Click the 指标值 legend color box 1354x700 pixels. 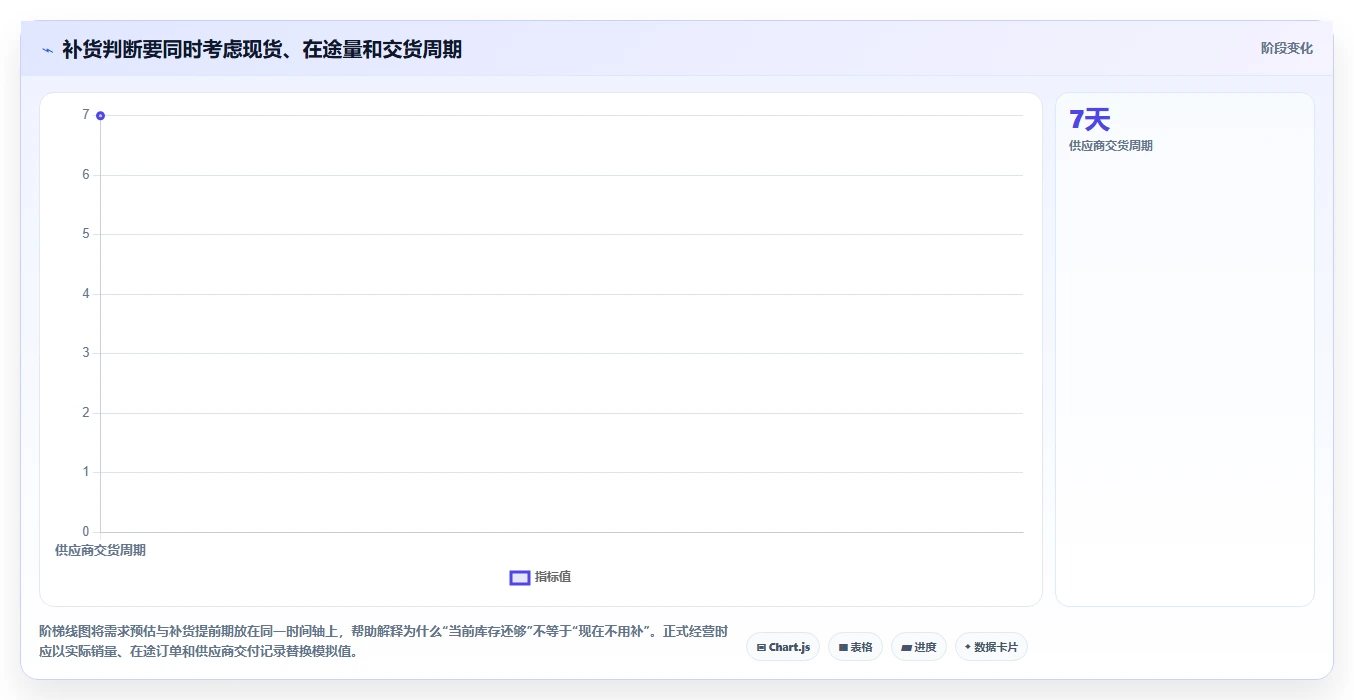pyautogui.click(x=519, y=577)
